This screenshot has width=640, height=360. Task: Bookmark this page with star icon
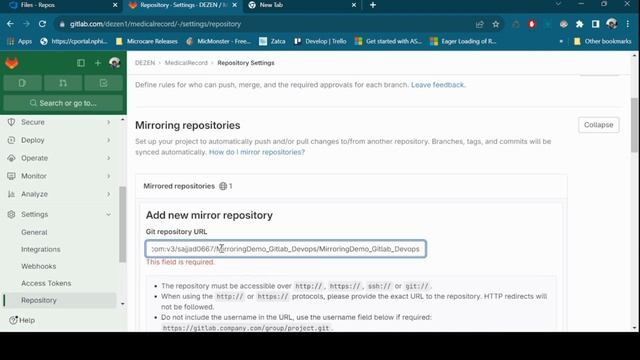[x=496, y=24]
